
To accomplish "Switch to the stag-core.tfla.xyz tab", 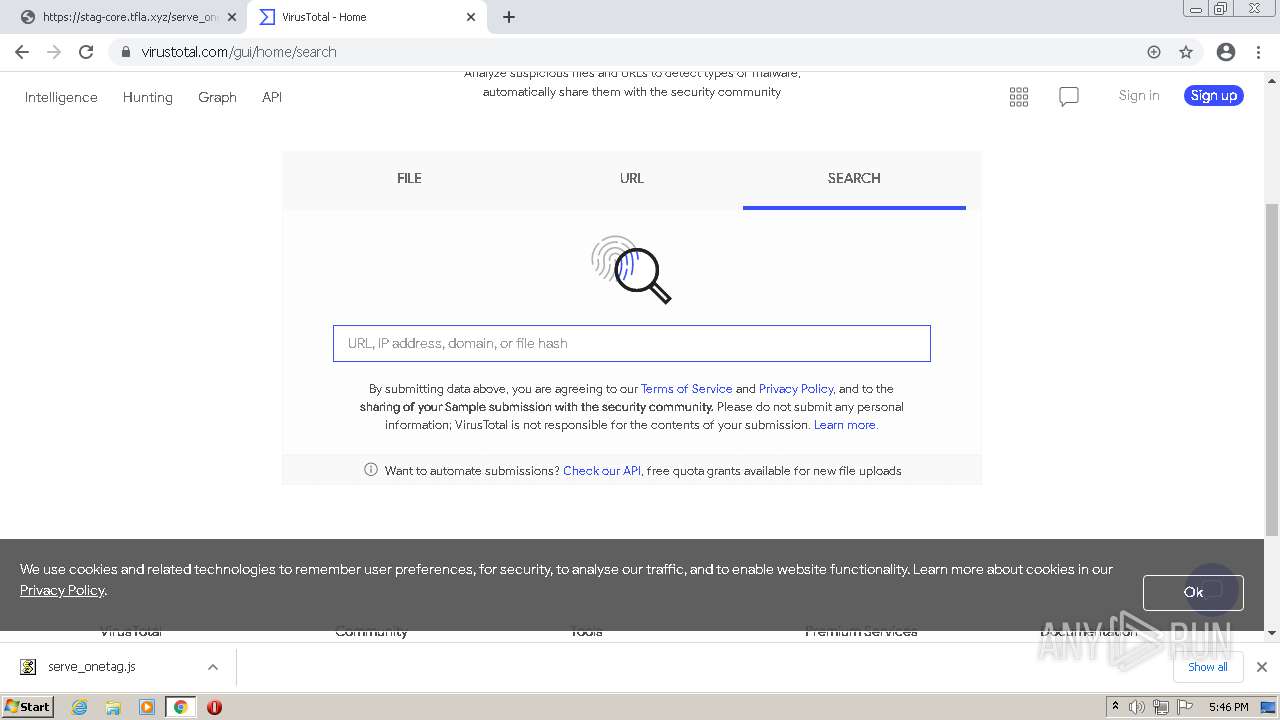I will click(x=124, y=17).
